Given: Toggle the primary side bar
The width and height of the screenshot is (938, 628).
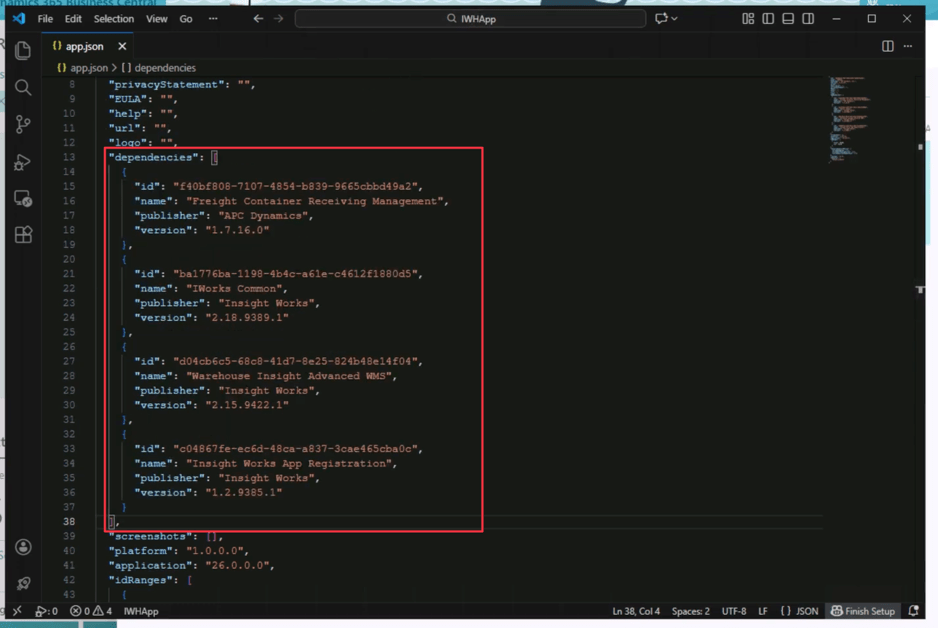Looking at the screenshot, I should pyautogui.click(x=768, y=19).
